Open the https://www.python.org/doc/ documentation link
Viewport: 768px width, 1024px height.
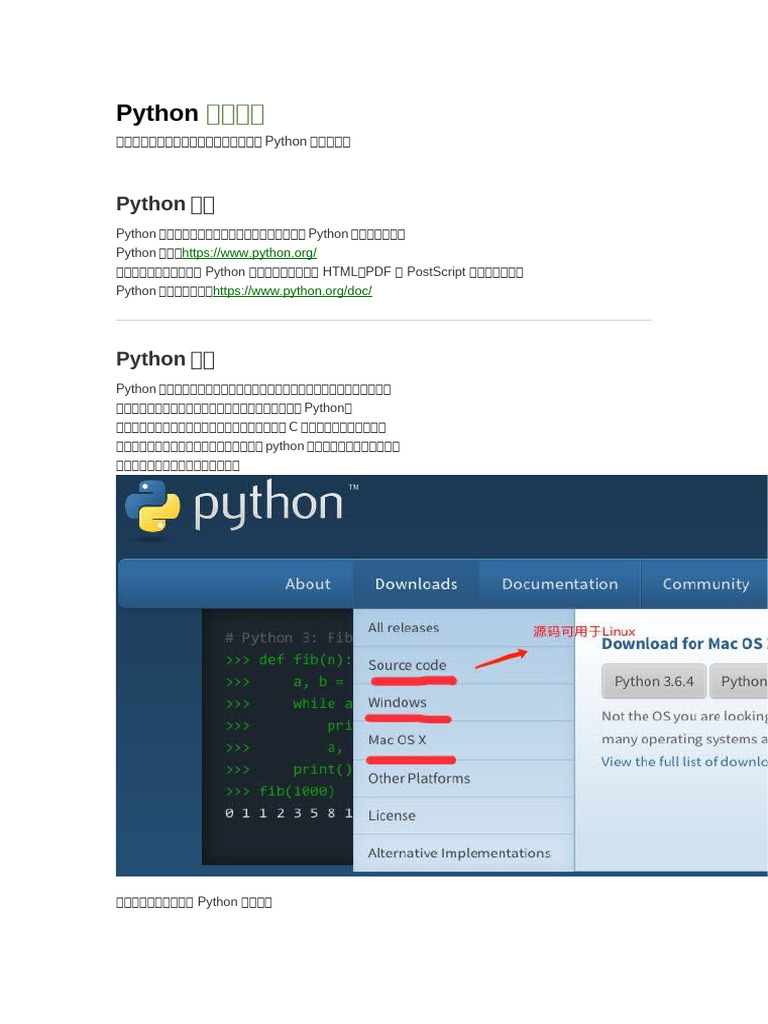pyautogui.click(x=293, y=291)
